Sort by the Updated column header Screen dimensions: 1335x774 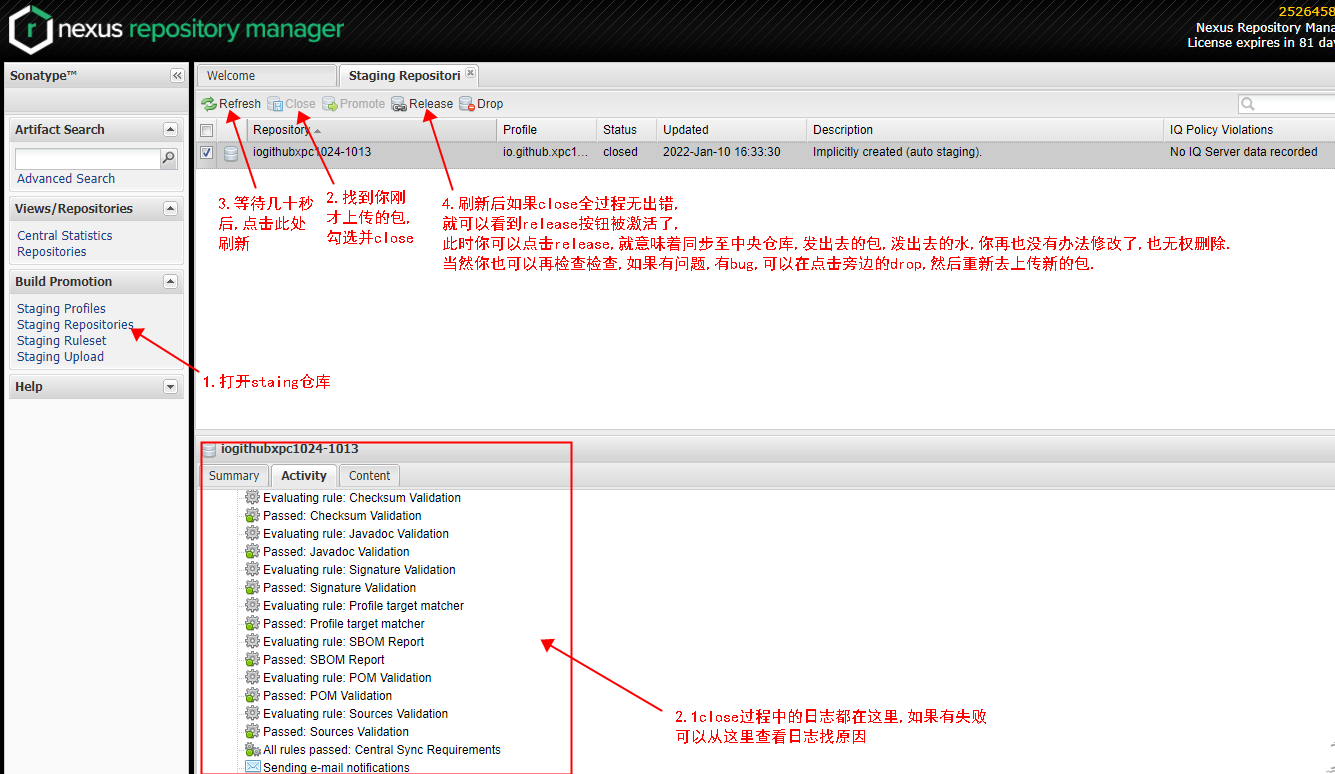(732, 130)
